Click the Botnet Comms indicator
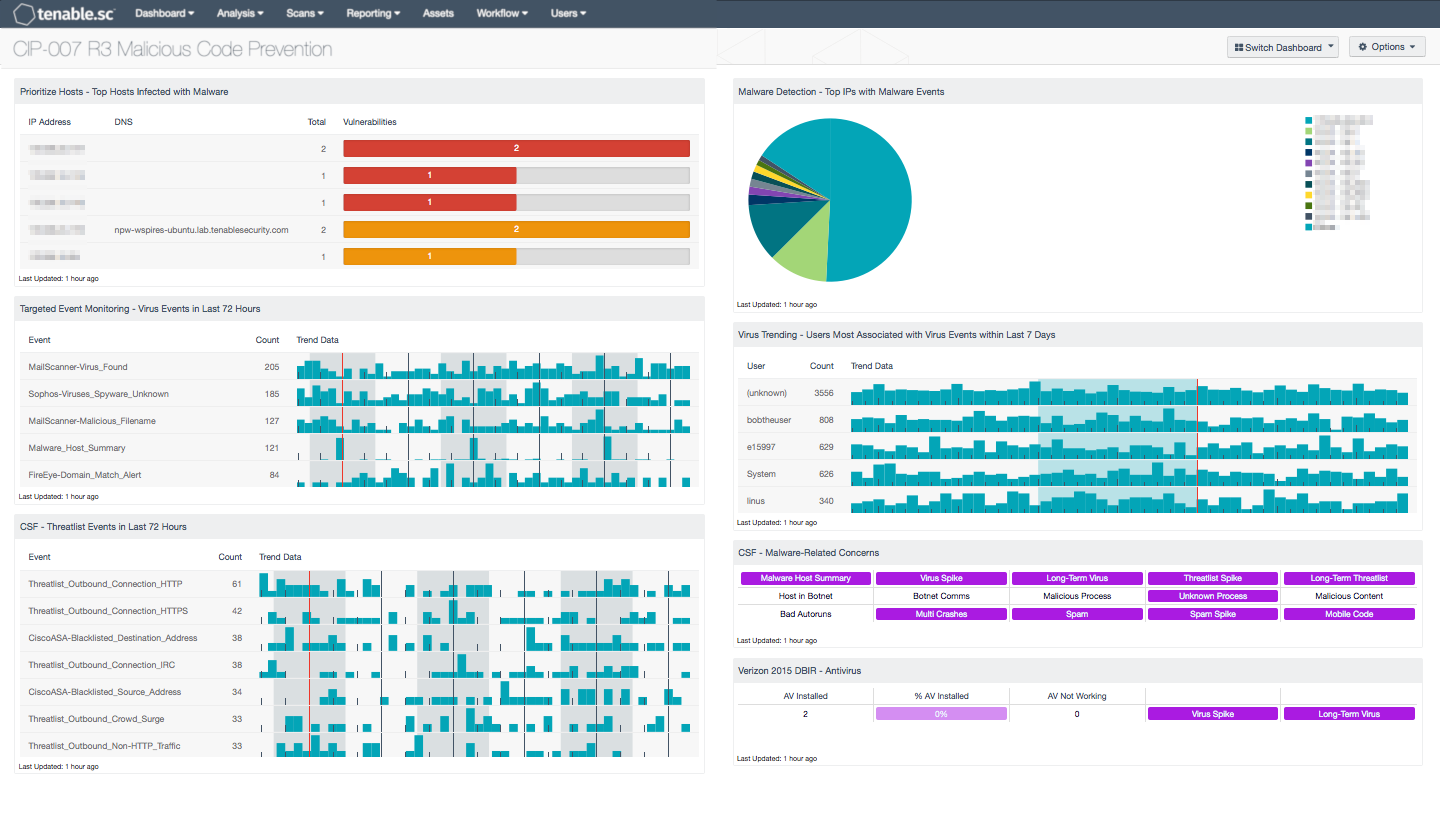This screenshot has height=820, width=1440. point(941,596)
